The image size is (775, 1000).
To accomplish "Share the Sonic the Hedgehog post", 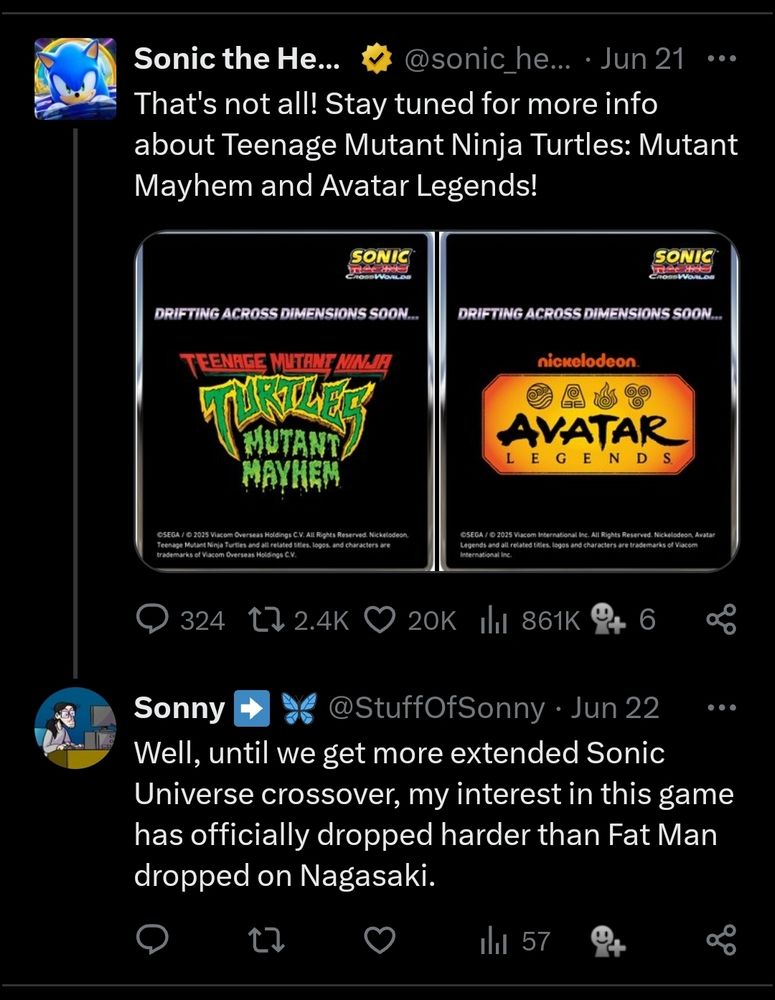I will tap(721, 621).
